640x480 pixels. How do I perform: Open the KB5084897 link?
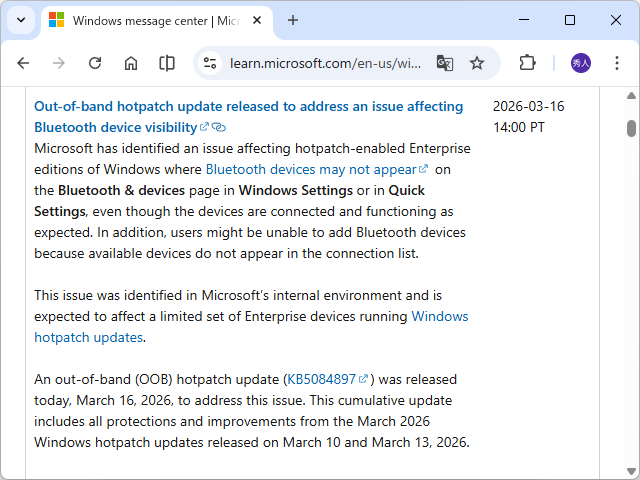[321, 379]
